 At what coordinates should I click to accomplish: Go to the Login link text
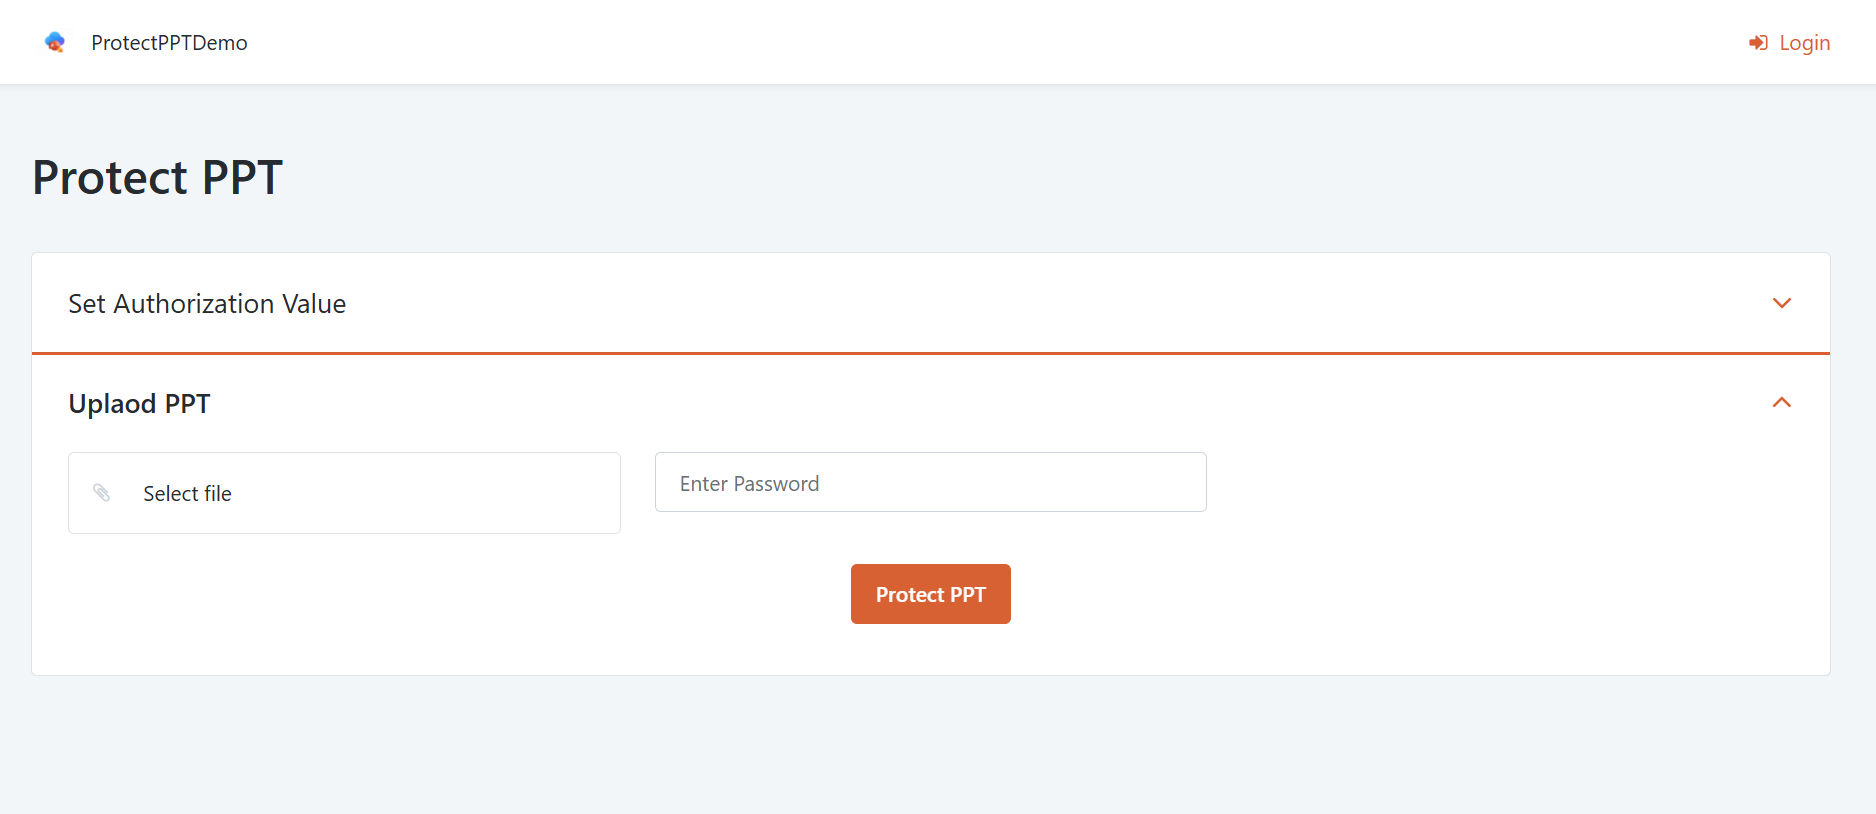tap(1804, 43)
